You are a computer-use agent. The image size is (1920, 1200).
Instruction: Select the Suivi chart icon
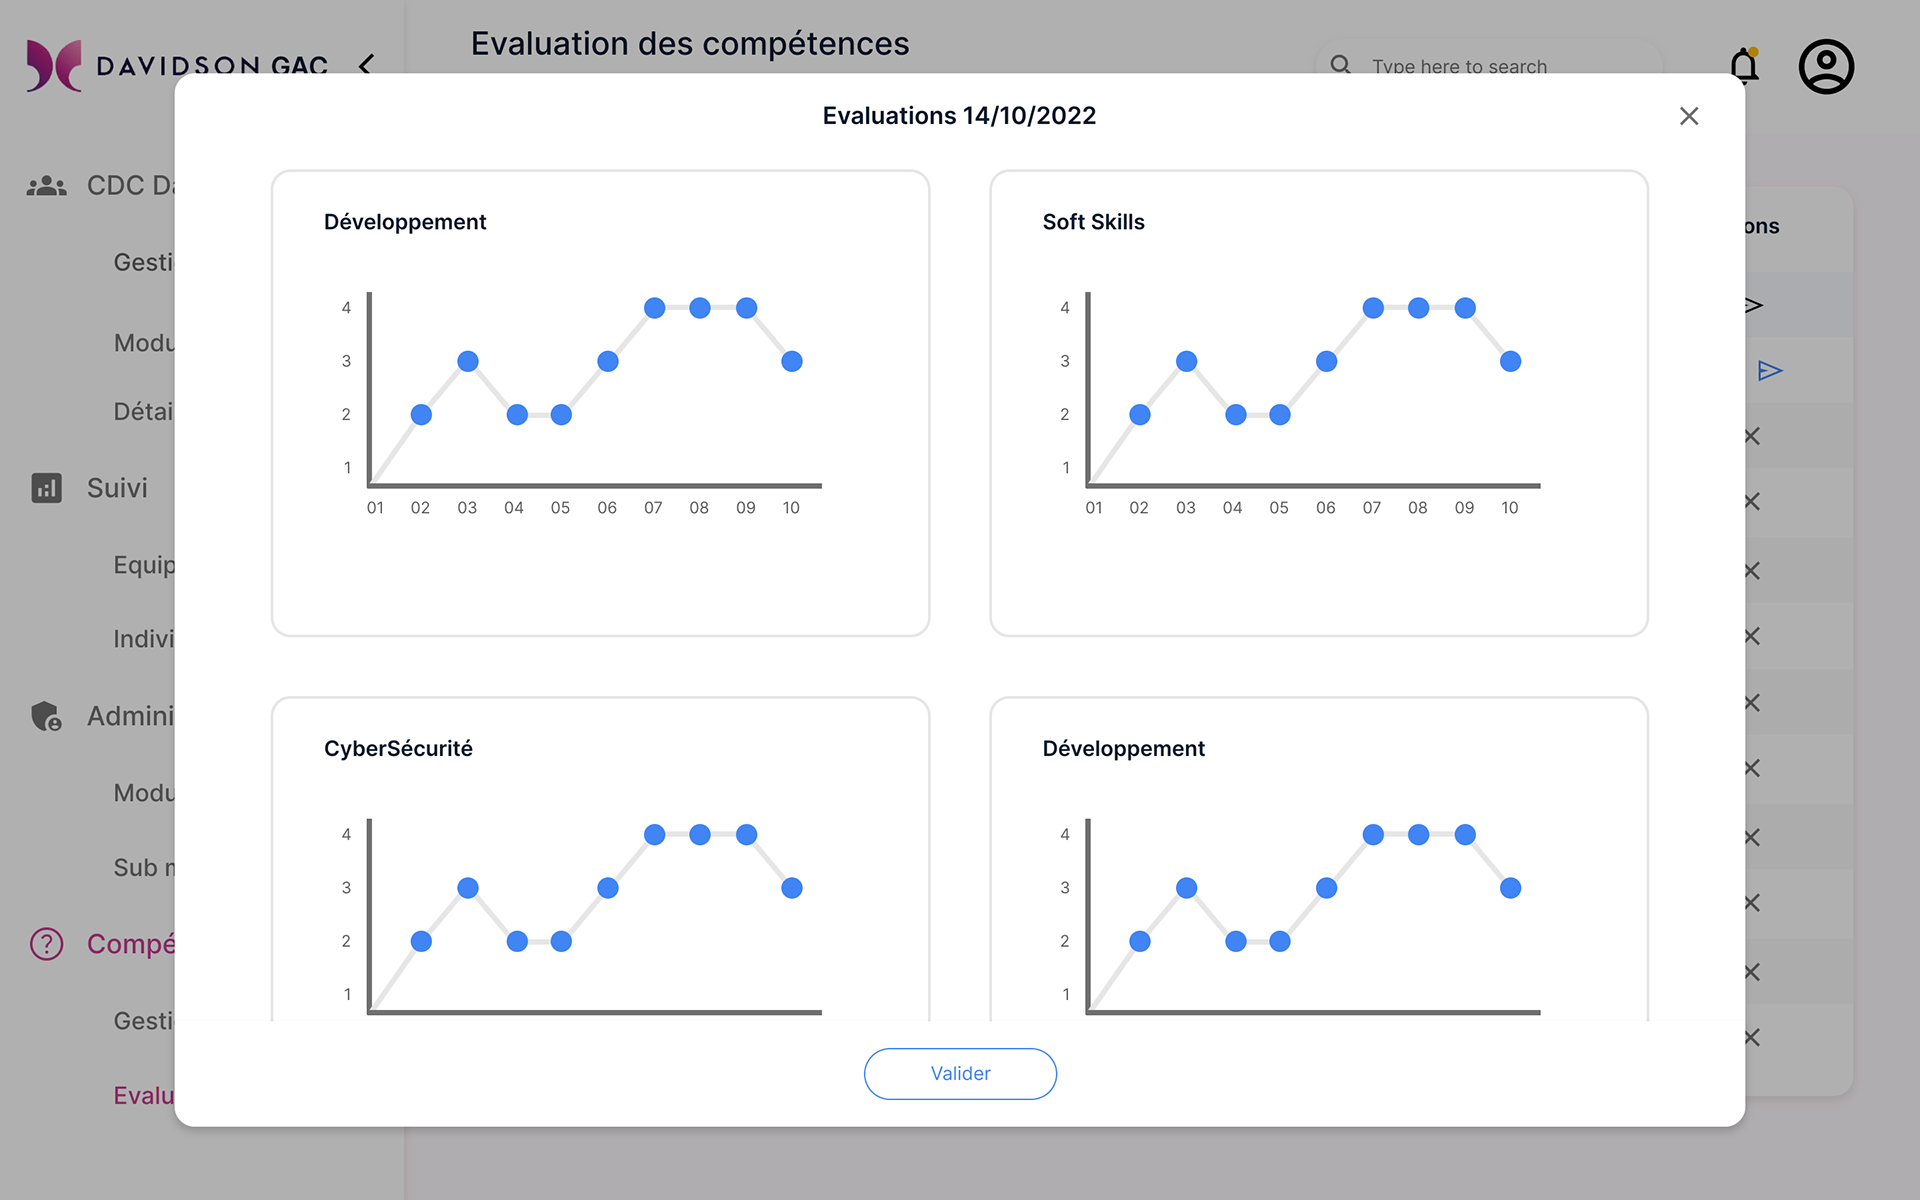pos(46,488)
